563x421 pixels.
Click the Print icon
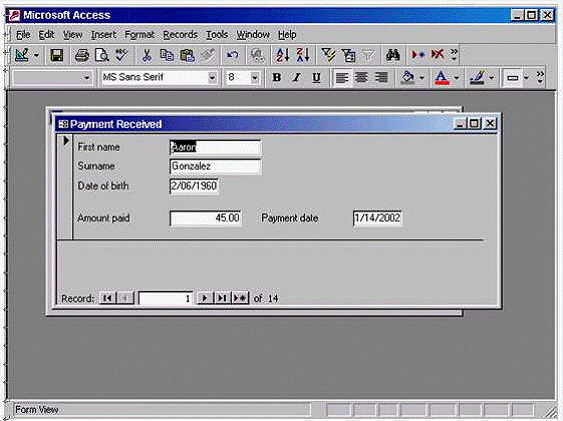[82, 55]
